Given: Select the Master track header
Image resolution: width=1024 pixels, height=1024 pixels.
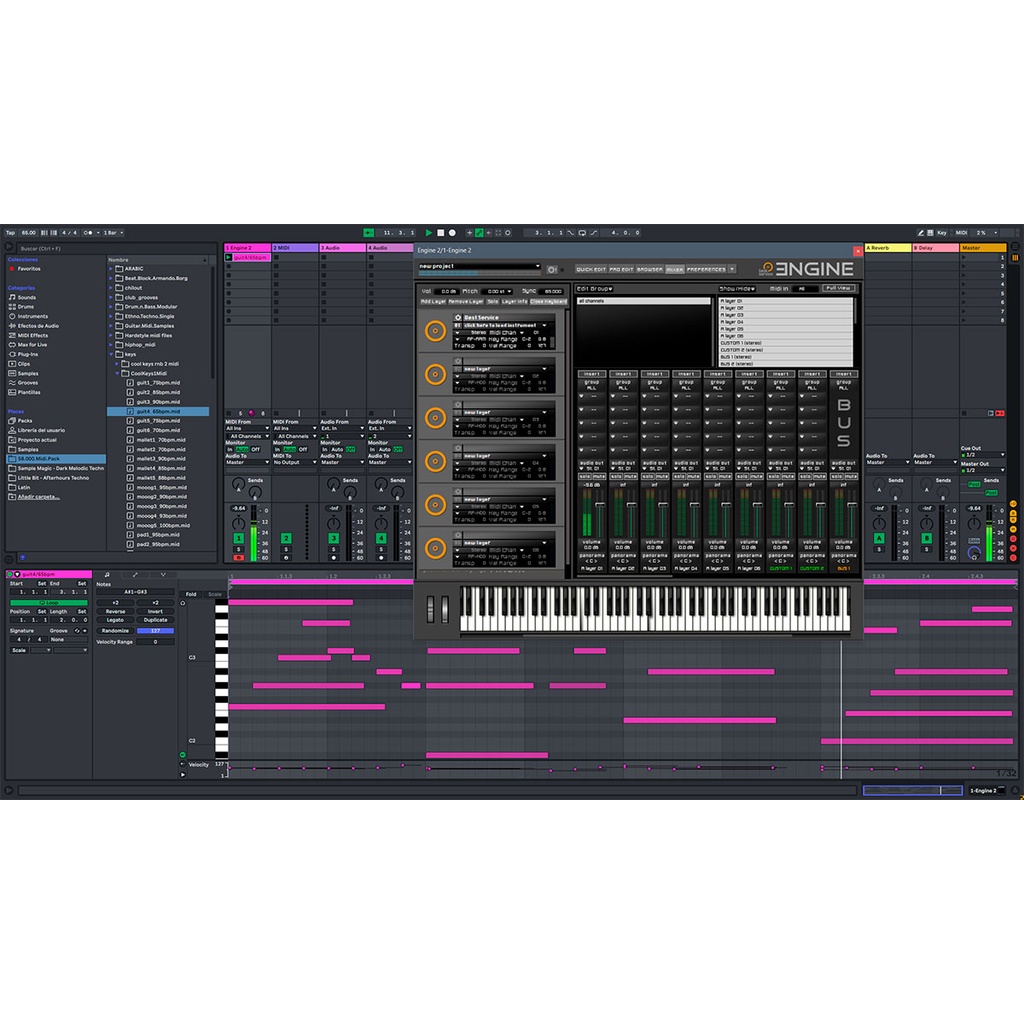Looking at the screenshot, I should point(983,248).
